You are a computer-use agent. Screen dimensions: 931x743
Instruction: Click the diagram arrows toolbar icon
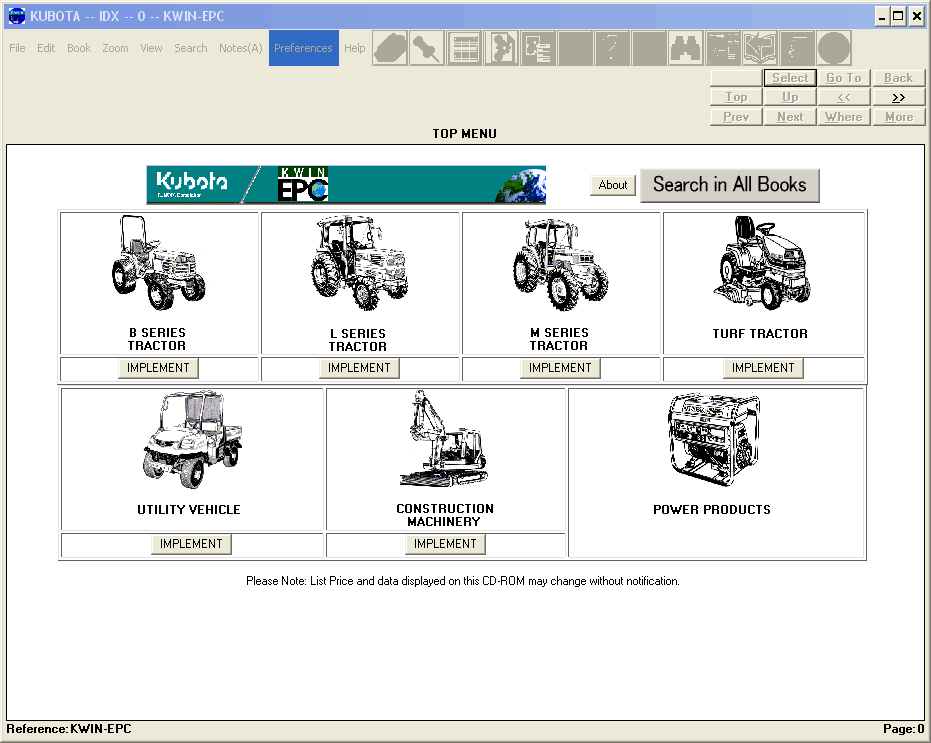click(x=723, y=48)
